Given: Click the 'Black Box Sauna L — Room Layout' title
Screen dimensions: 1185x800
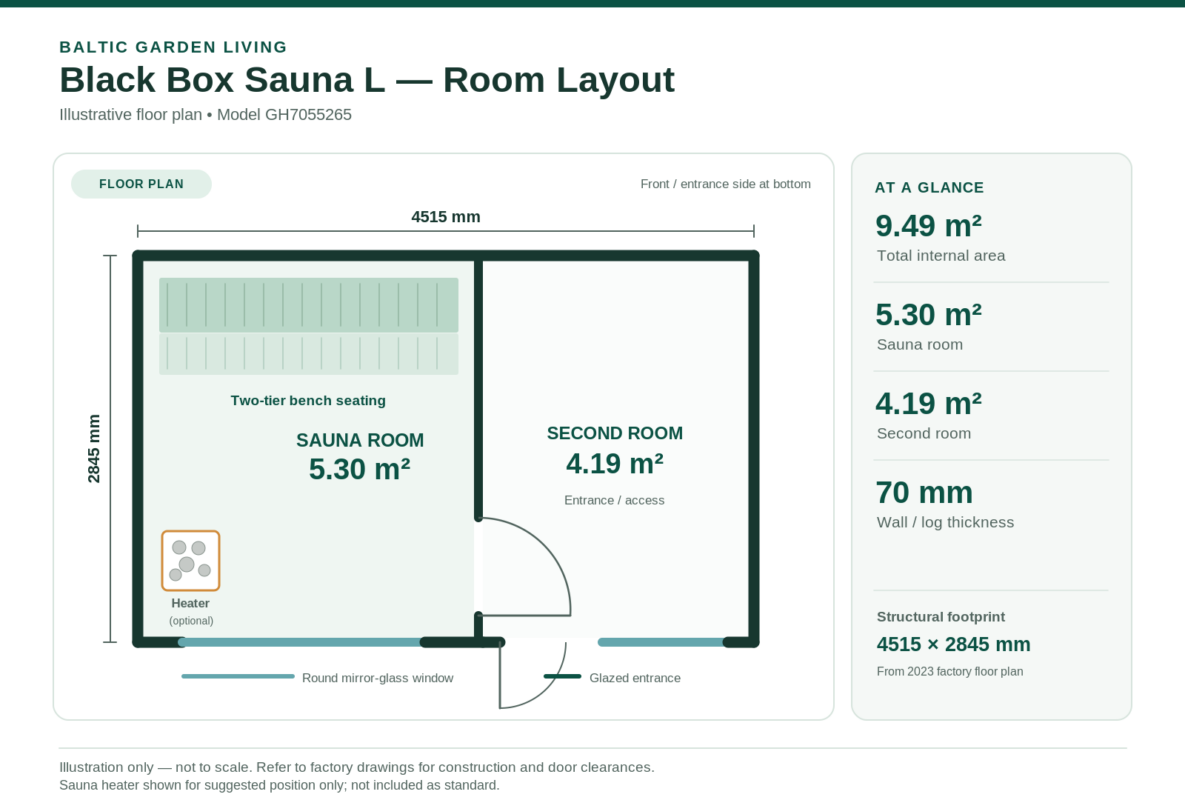Looking at the screenshot, I should (367, 80).
